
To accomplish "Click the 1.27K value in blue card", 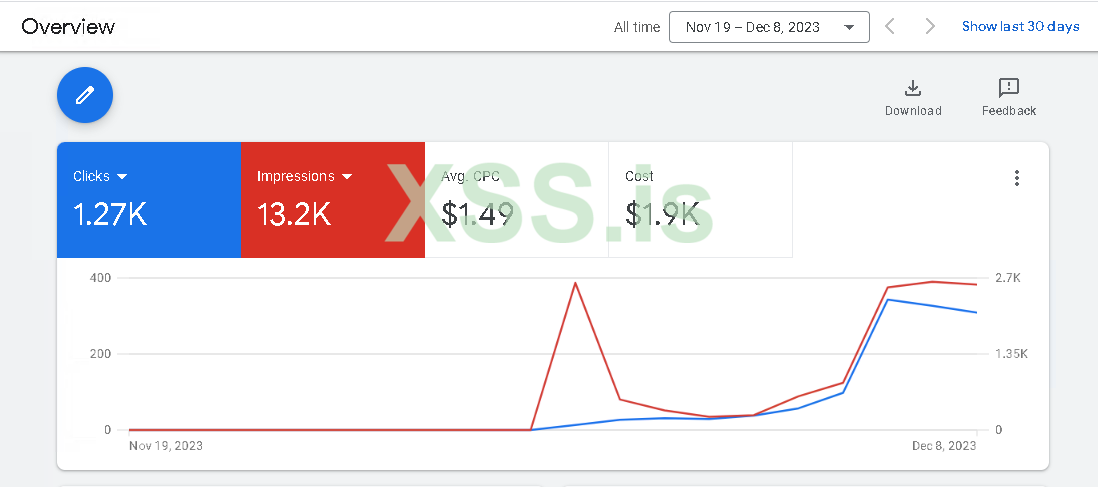I will 110,214.
